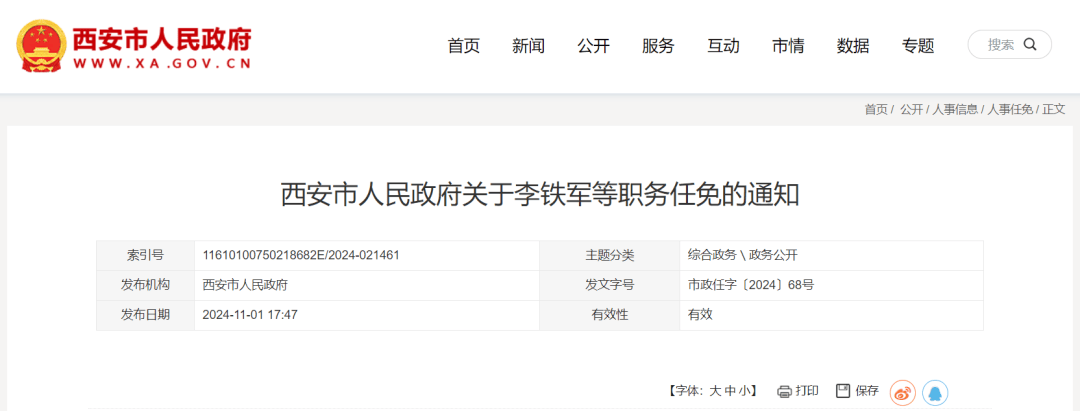
Task: Open the 专题 nav menu
Action: pos(918,46)
